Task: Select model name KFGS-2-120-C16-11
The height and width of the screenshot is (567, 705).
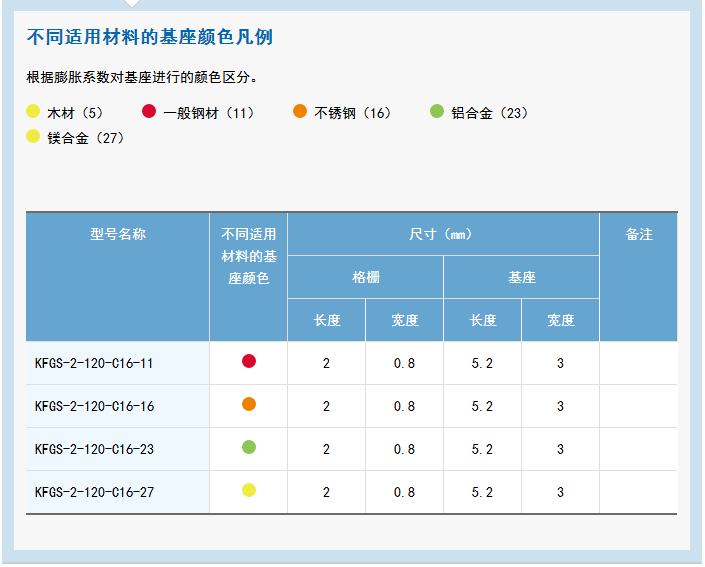Action: (x=94, y=363)
